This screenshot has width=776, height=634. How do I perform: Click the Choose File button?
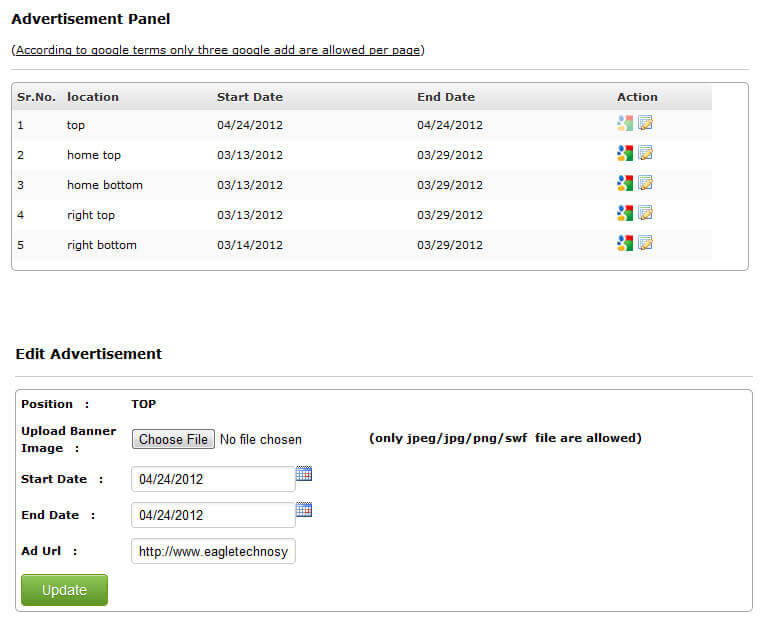(173, 439)
